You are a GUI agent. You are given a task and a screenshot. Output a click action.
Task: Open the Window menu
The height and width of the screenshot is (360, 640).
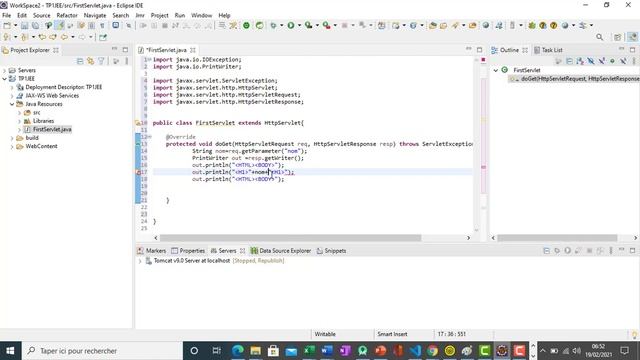pos(202,15)
